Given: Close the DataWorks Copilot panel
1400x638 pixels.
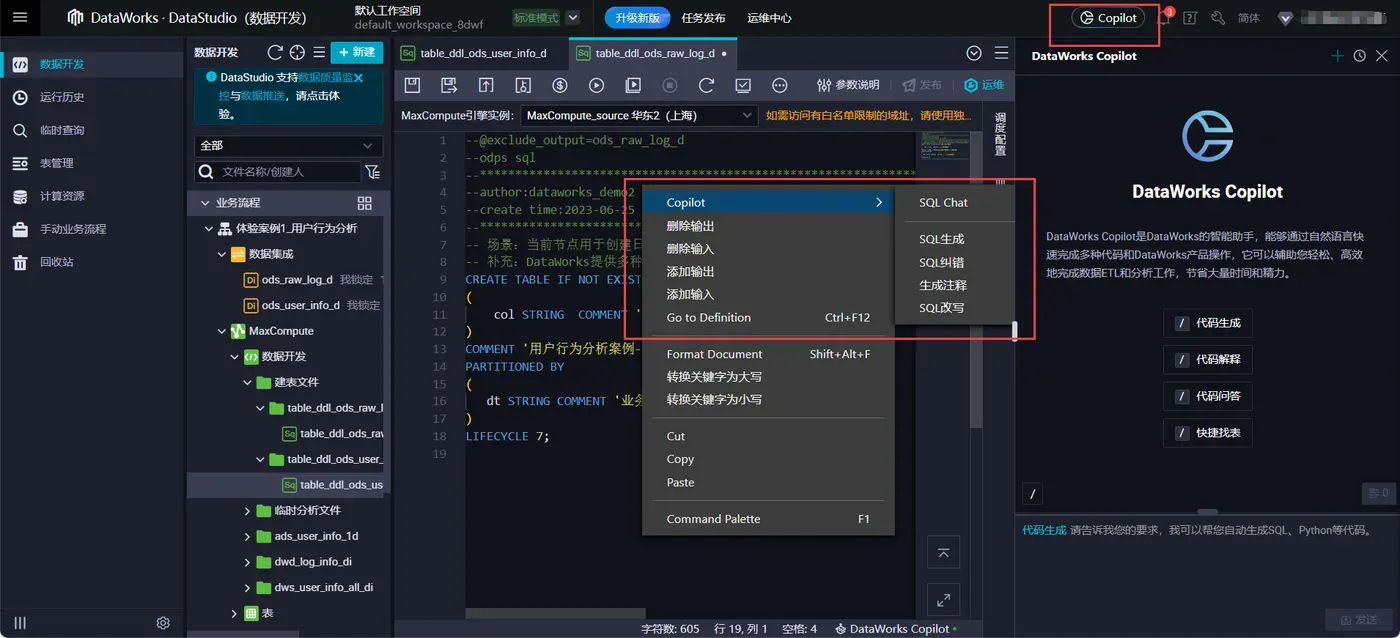Looking at the screenshot, I should click(1381, 56).
